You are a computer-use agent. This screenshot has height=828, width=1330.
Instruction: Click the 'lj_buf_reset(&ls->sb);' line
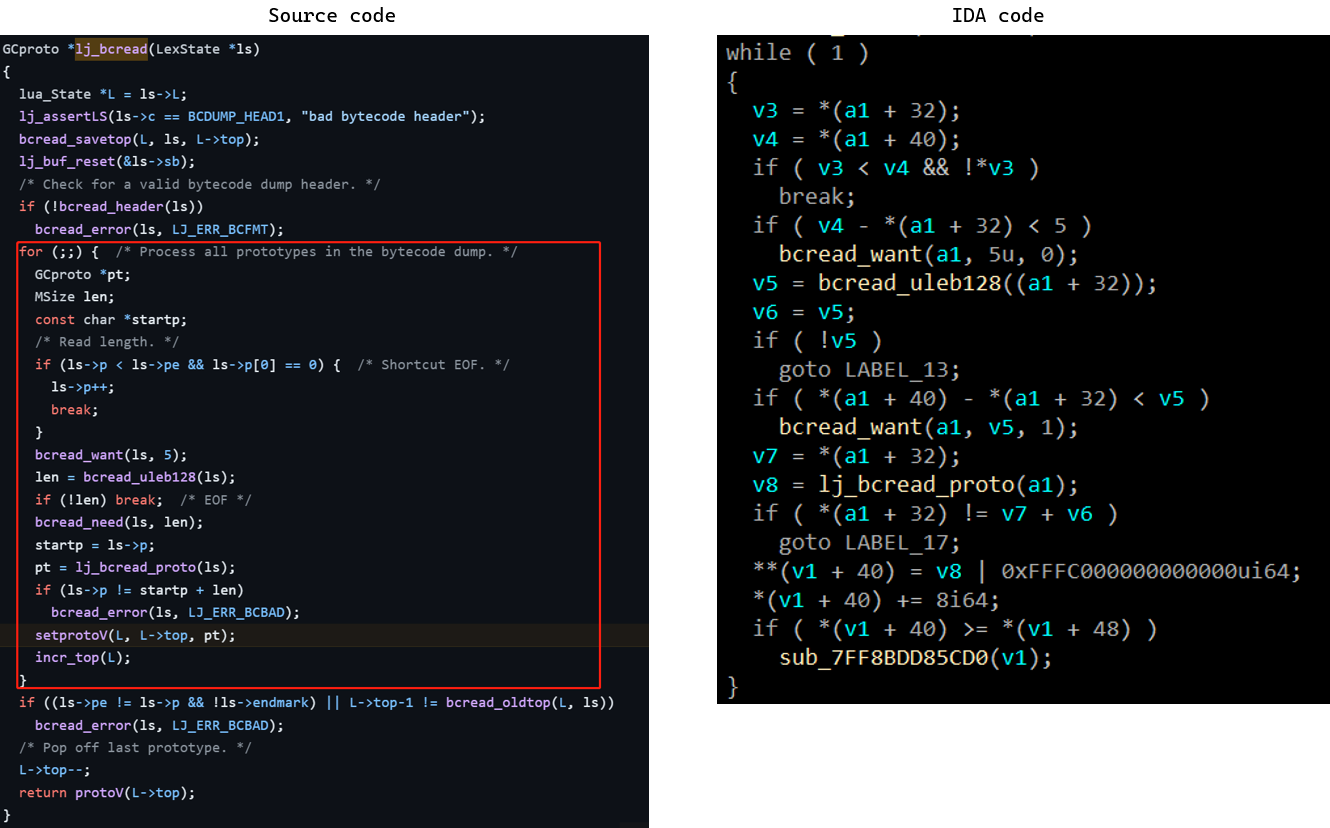tap(107, 161)
